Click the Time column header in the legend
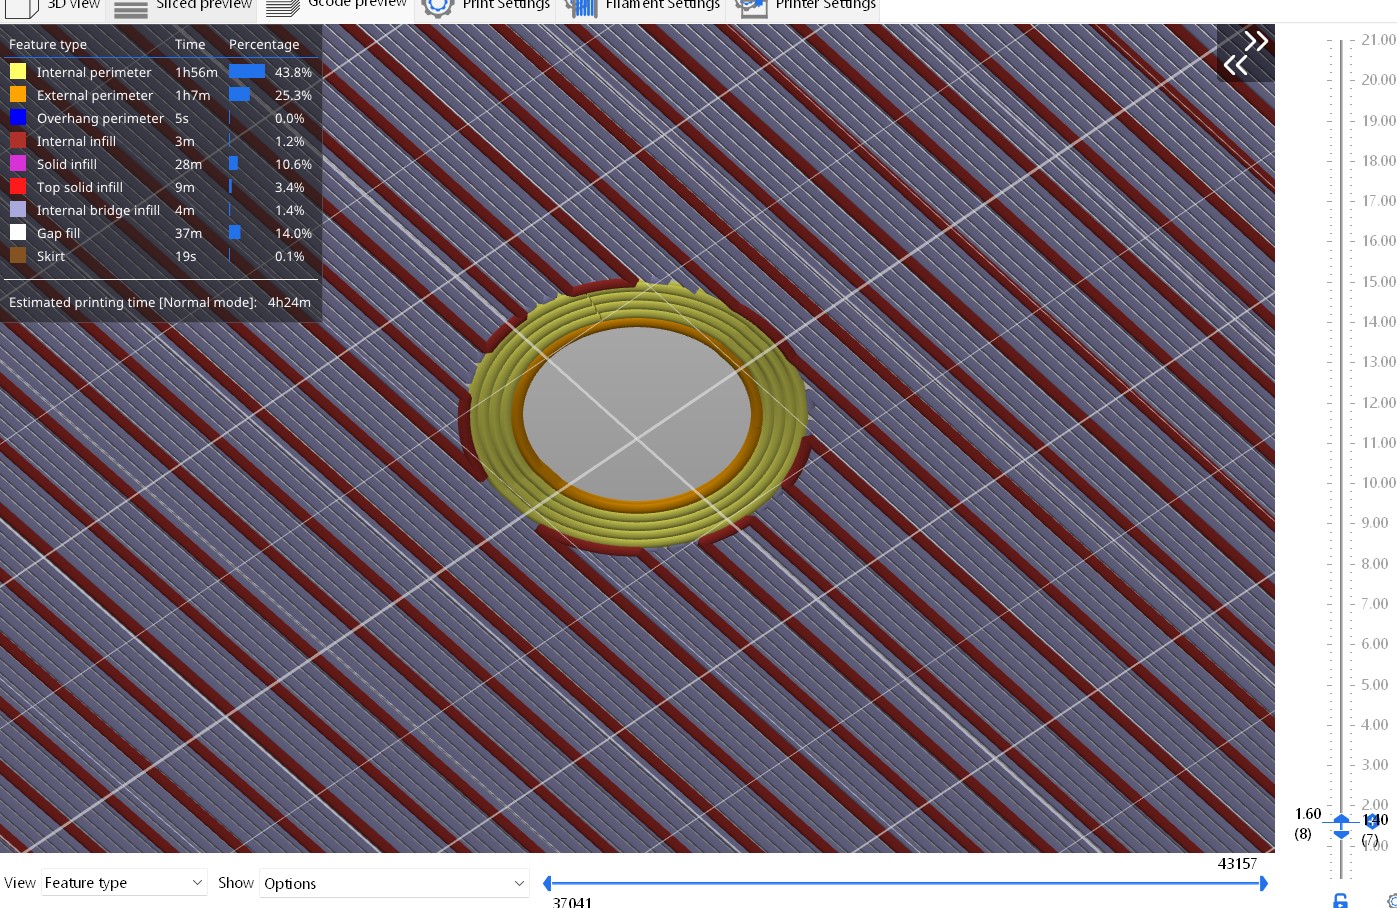Image resolution: width=1397 pixels, height=908 pixels. click(x=190, y=44)
